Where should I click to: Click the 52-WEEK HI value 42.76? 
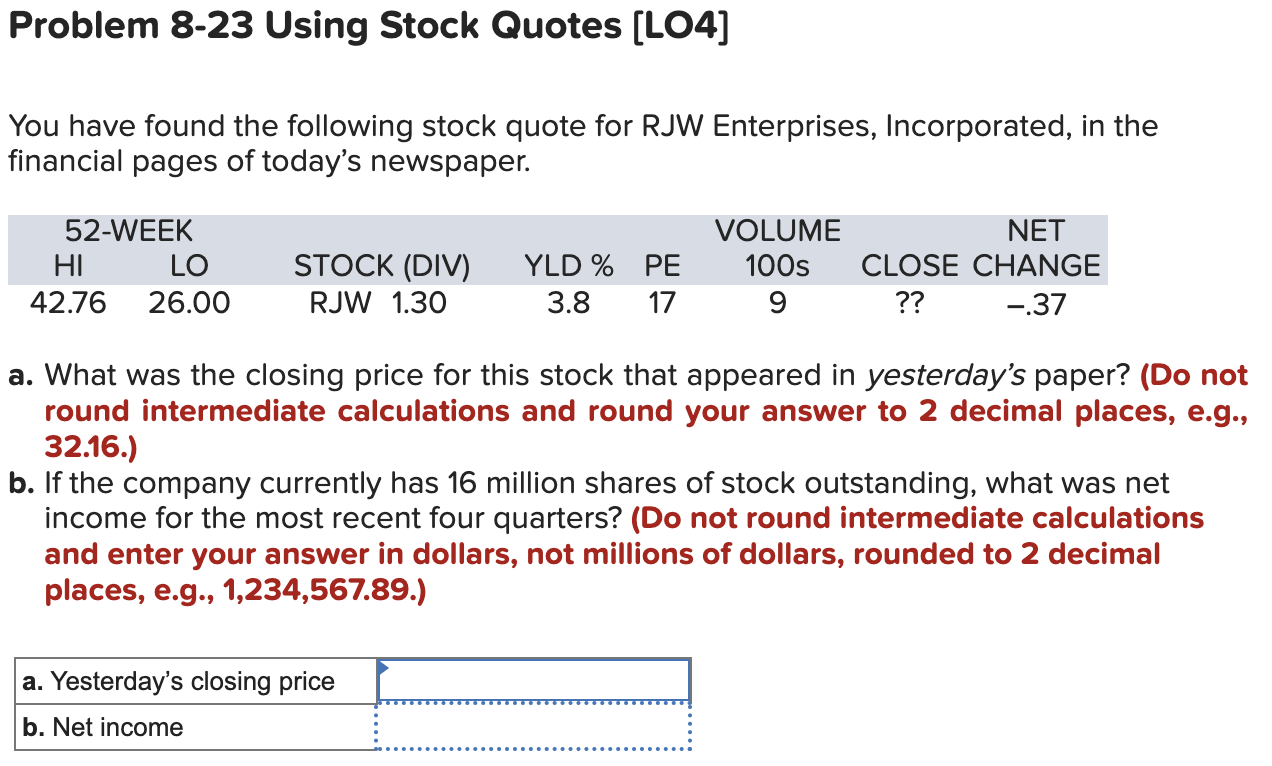(x=69, y=303)
